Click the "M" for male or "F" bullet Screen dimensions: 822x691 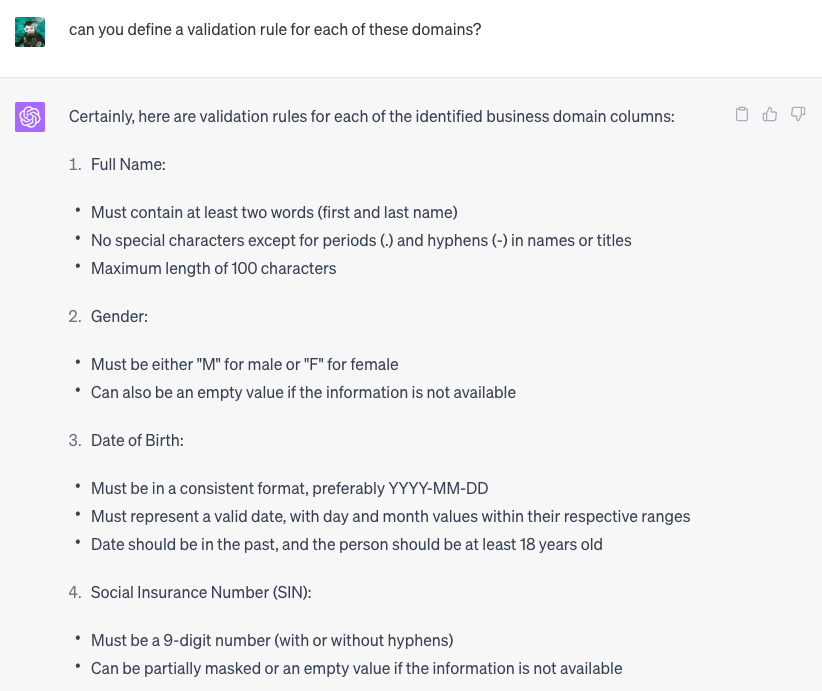click(x=244, y=364)
